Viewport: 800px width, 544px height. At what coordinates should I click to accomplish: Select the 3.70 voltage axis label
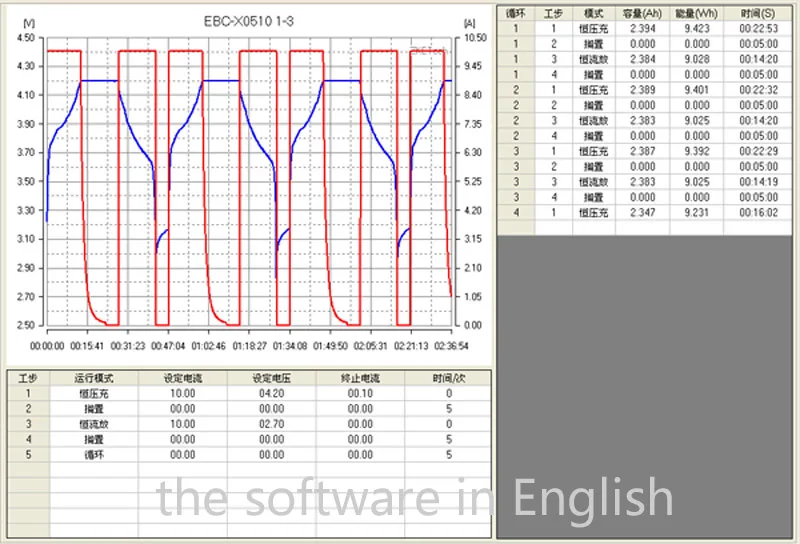(26, 153)
